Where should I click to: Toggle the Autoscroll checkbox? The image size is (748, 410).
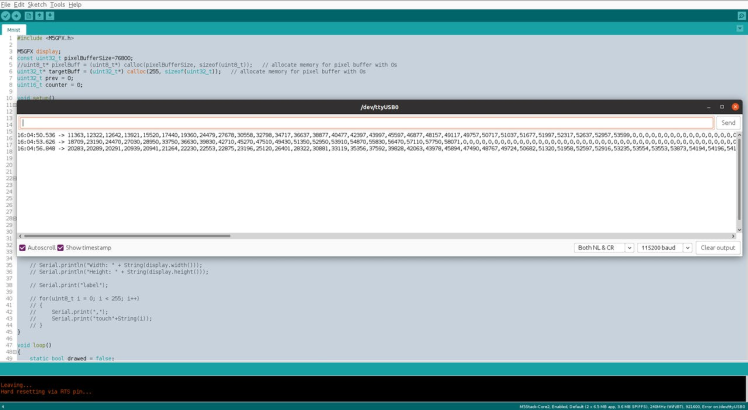tap(22, 248)
